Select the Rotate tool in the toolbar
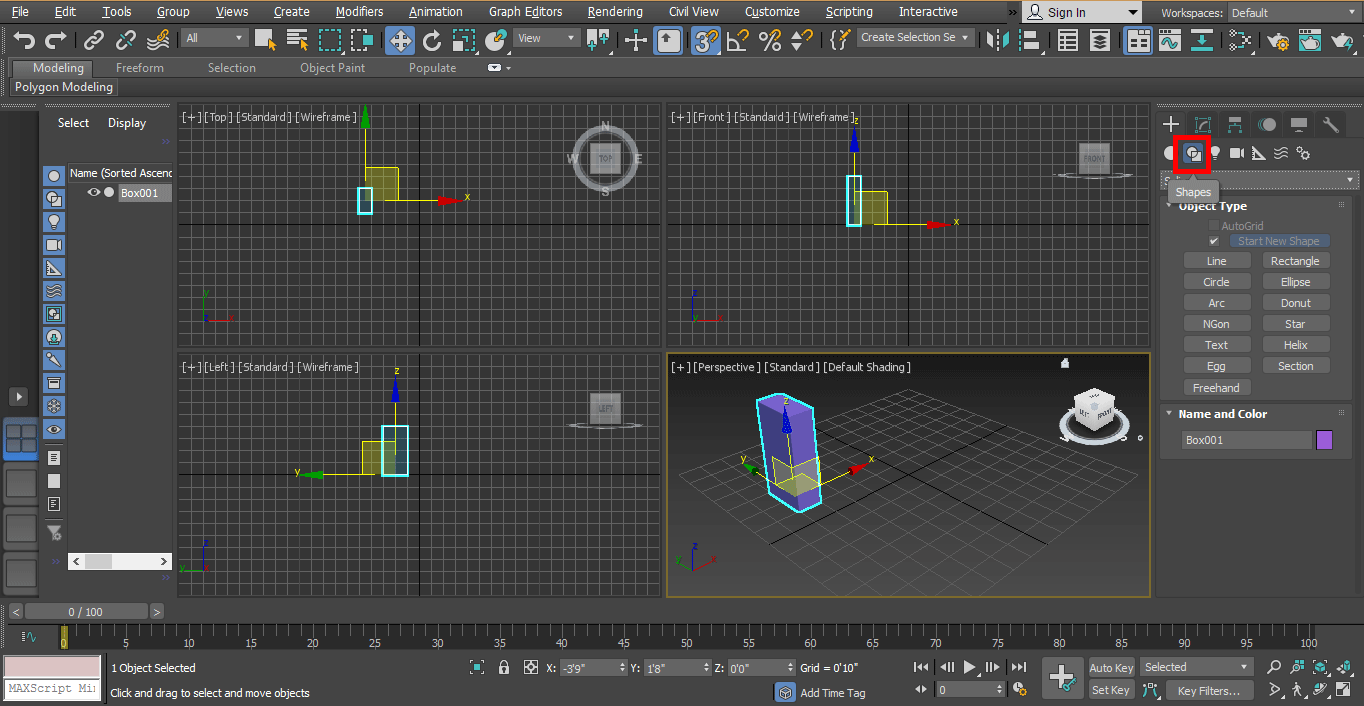 point(432,40)
